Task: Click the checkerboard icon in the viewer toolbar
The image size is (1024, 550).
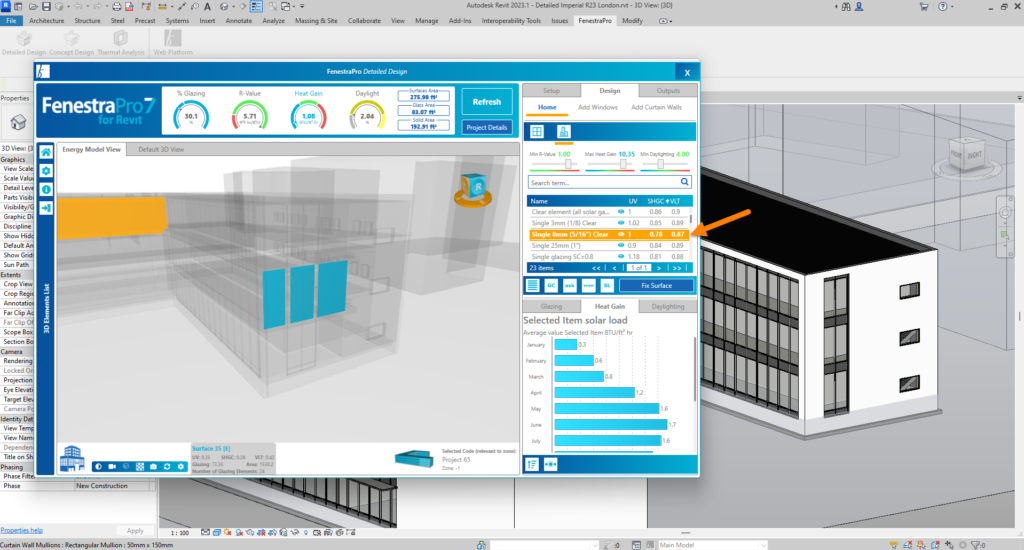Action: [140, 466]
